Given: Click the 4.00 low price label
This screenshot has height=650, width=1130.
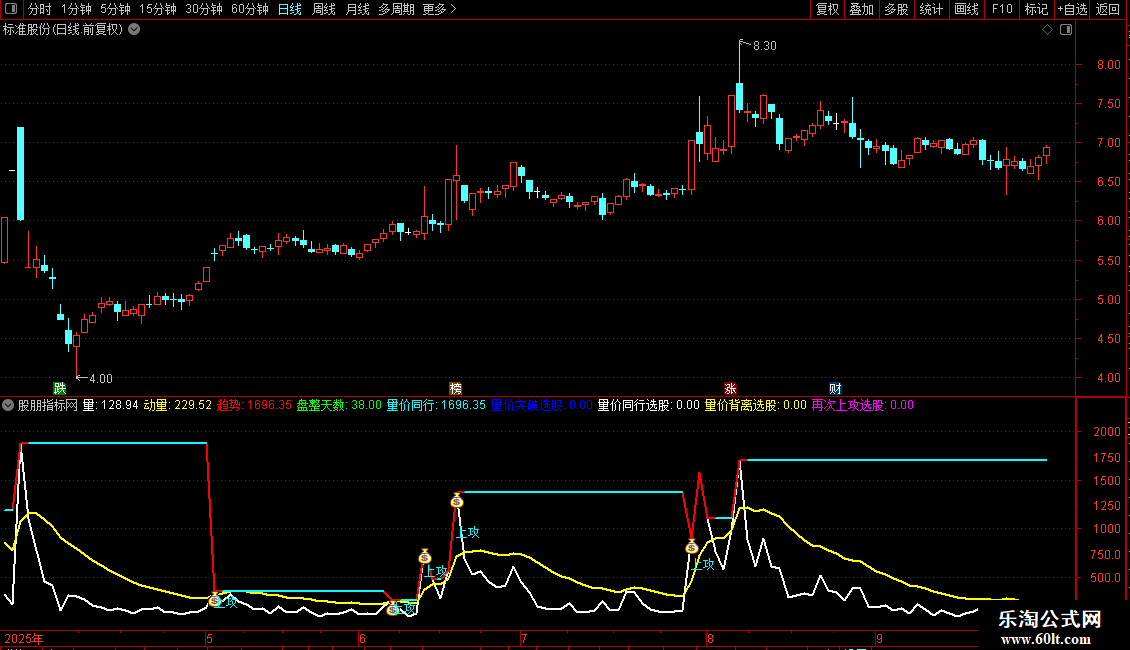Looking at the screenshot, I should tap(101, 379).
